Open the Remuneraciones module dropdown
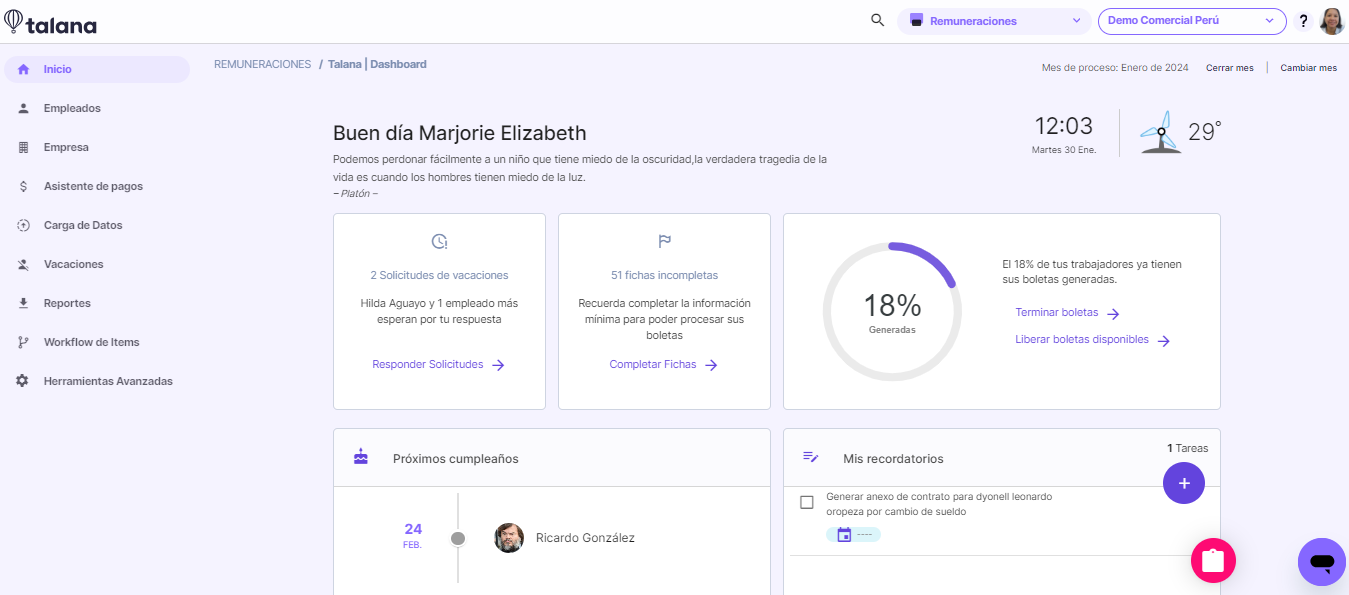The width and height of the screenshot is (1349, 595). click(994, 21)
